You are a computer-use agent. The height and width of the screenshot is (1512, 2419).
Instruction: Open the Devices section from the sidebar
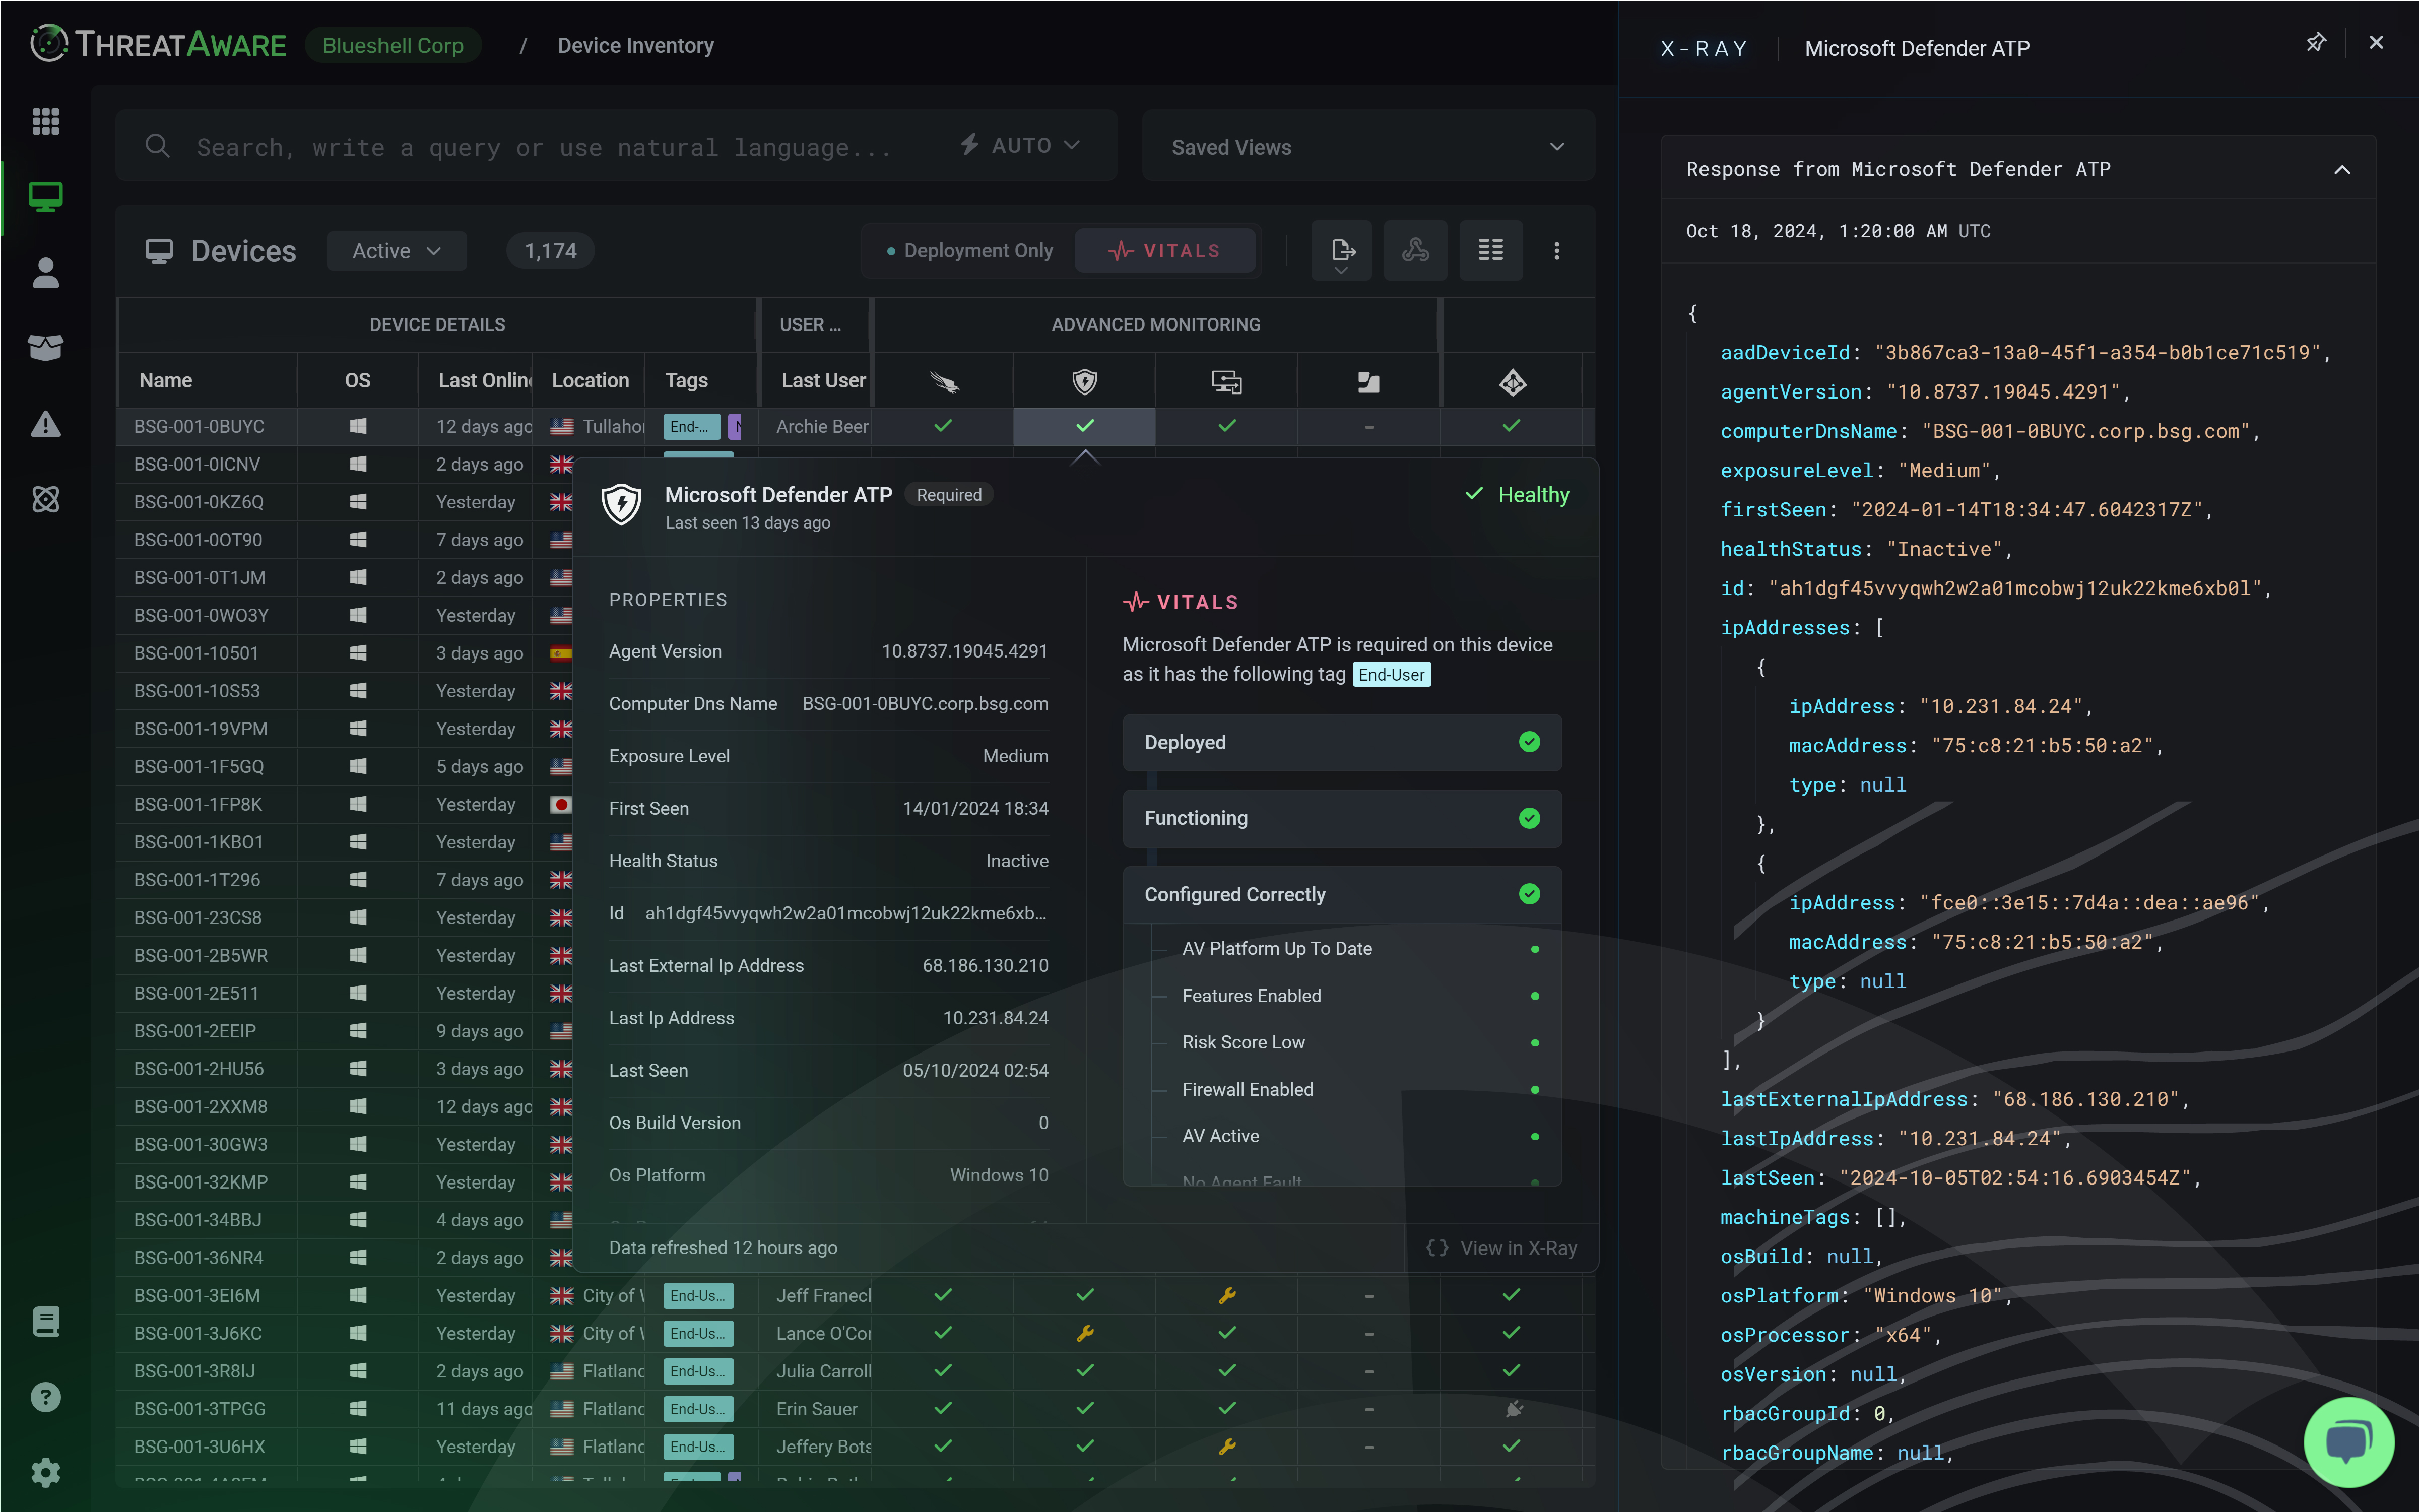[x=46, y=197]
